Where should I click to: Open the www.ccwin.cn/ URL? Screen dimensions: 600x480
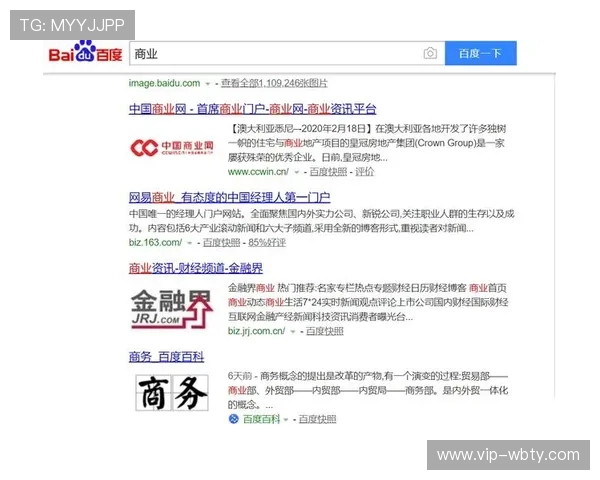coord(258,172)
